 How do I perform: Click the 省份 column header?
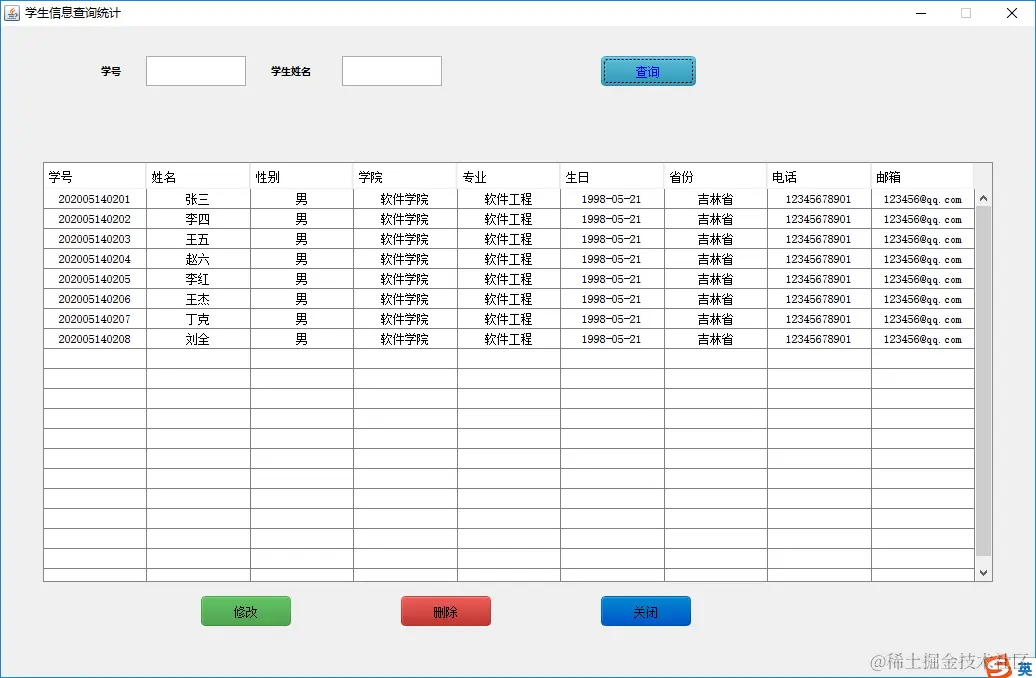pyautogui.click(x=715, y=176)
